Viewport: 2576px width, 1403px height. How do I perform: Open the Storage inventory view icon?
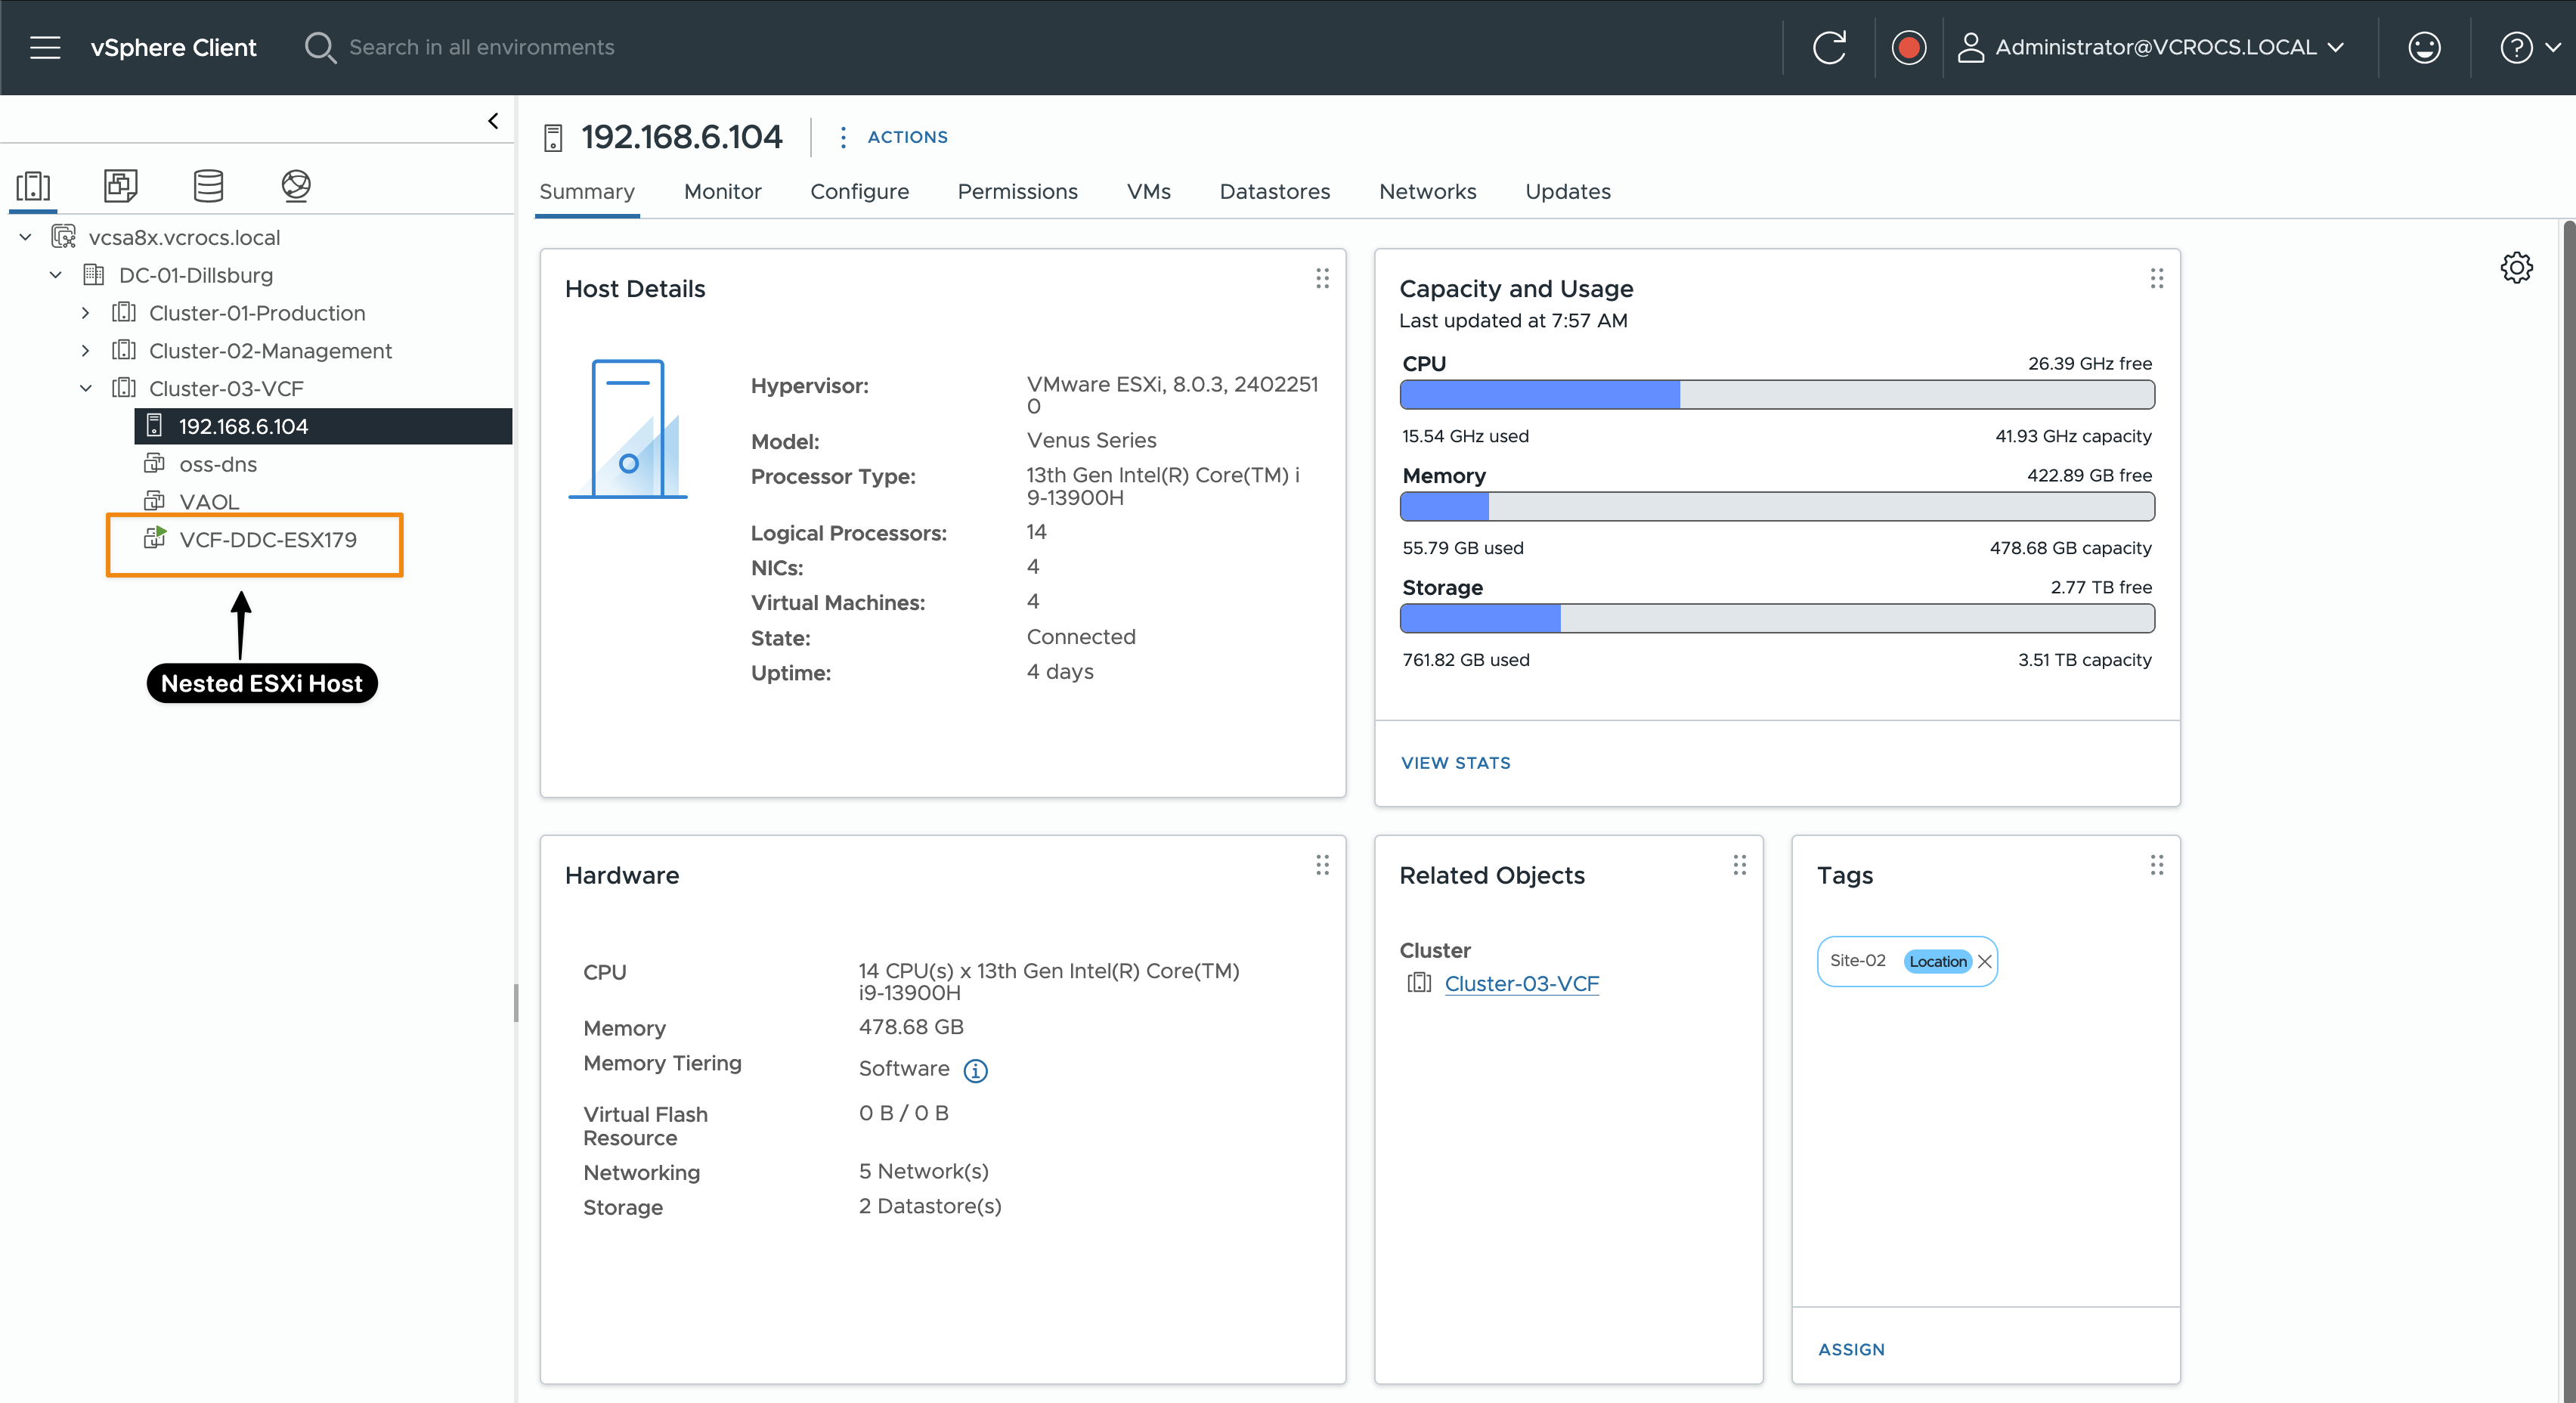click(x=208, y=186)
